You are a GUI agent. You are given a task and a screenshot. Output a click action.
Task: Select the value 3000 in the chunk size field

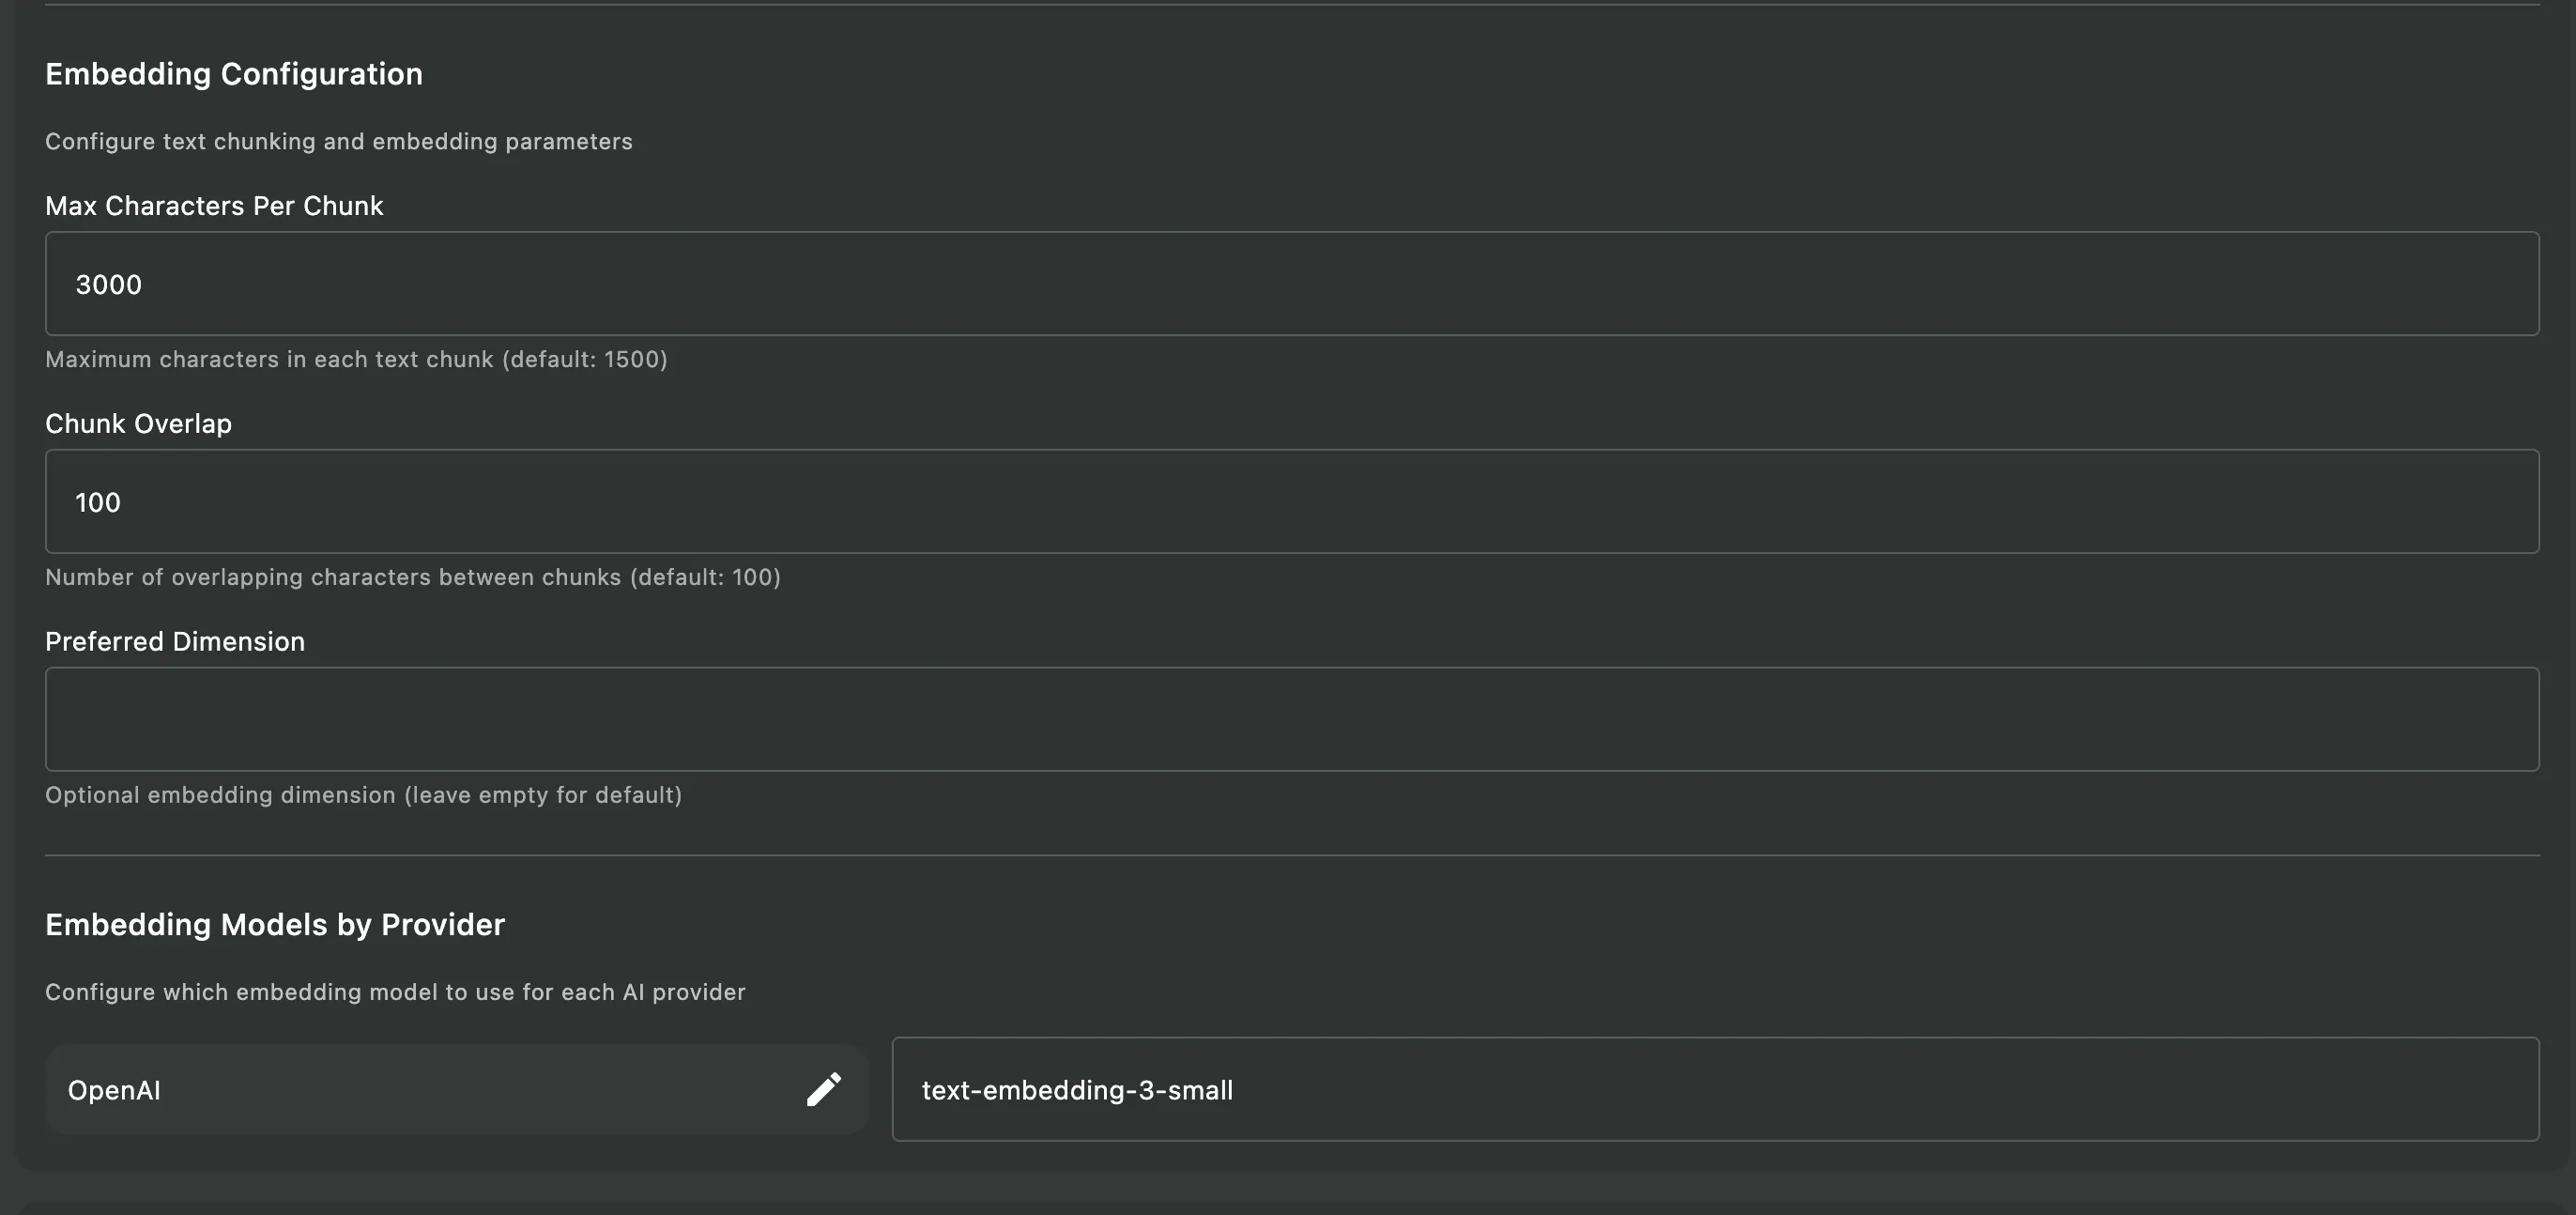coord(109,284)
